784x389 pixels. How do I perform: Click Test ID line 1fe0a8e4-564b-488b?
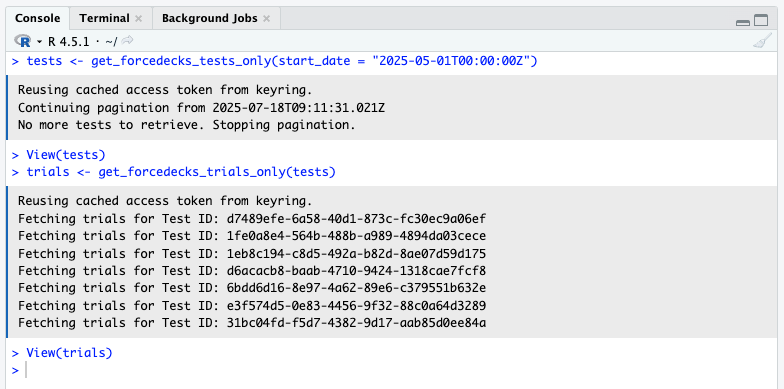(252, 236)
